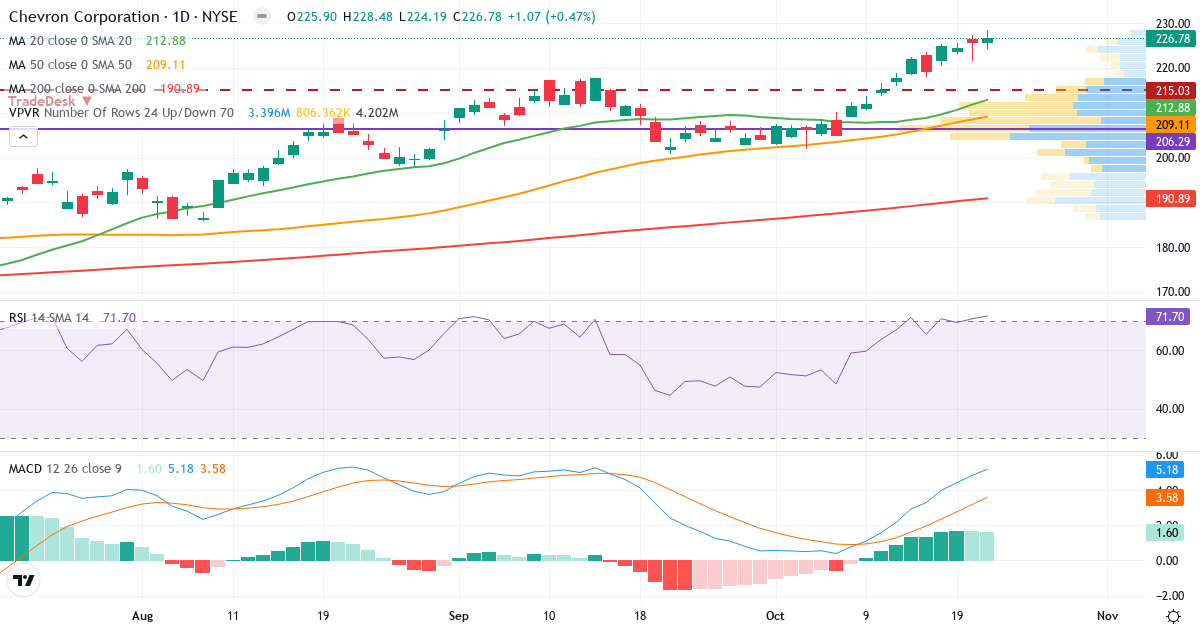1200x630 pixels.
Task: Click the 3.58 MACD signal axis label
Action: pos(1165,497)
